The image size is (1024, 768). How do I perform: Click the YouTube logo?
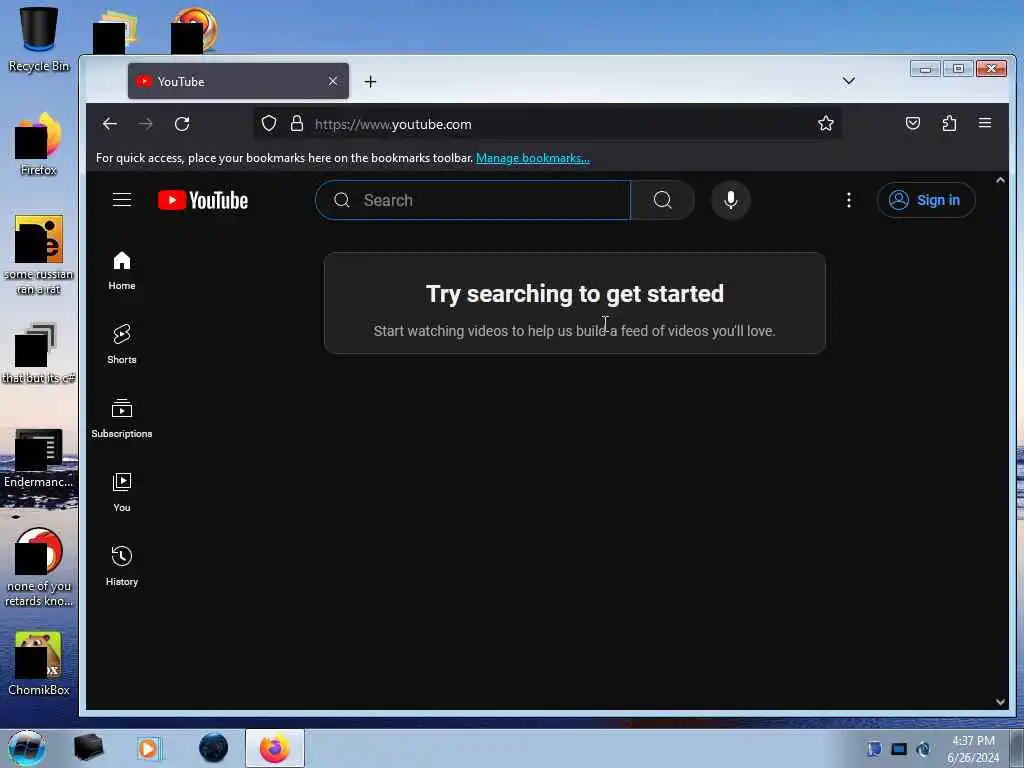pos(202,200)
